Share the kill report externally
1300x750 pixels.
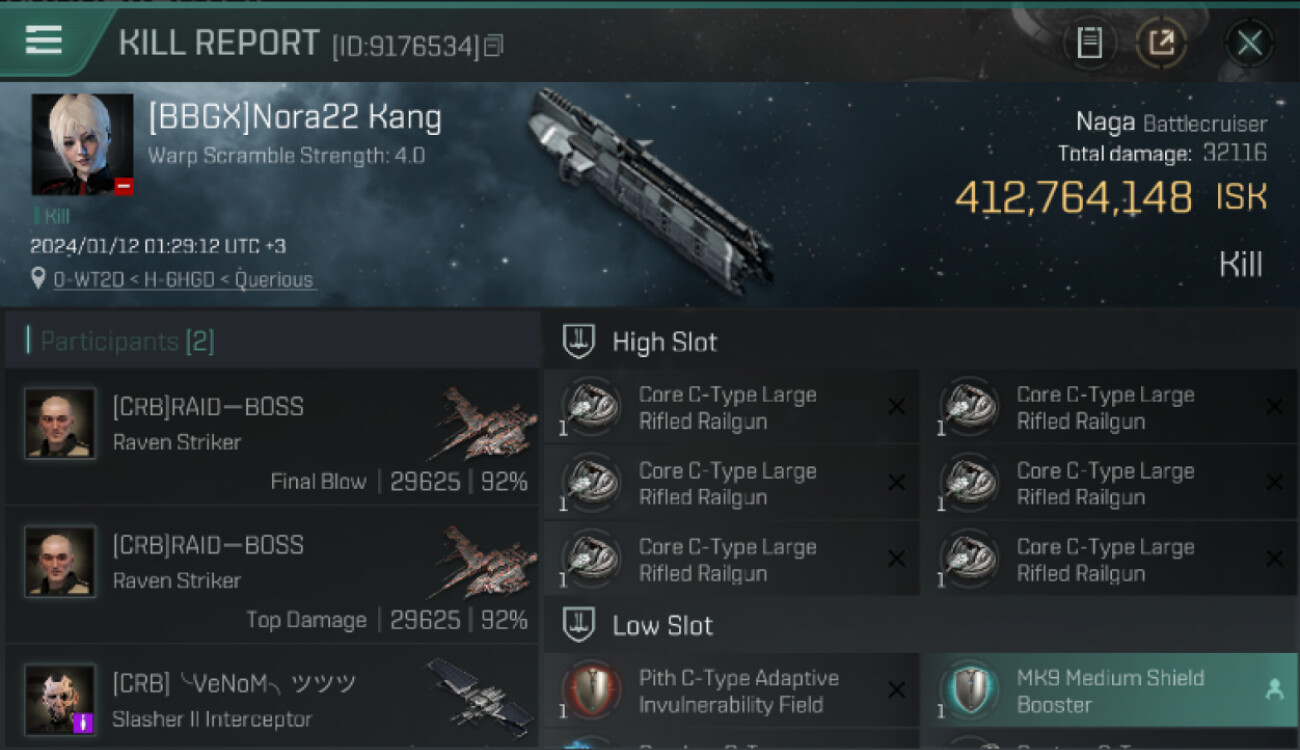(1161, 43)
